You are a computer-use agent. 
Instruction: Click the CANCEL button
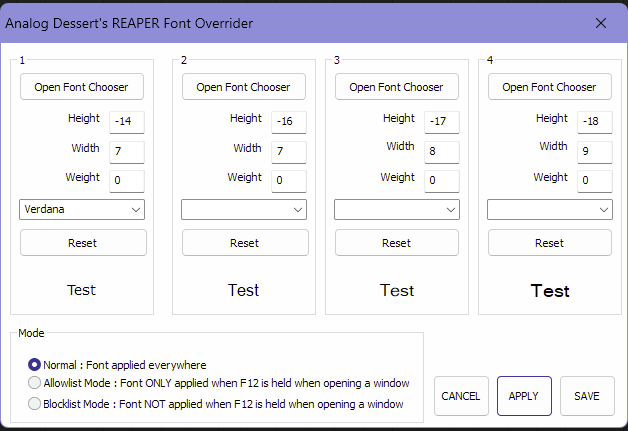(461, 396)
